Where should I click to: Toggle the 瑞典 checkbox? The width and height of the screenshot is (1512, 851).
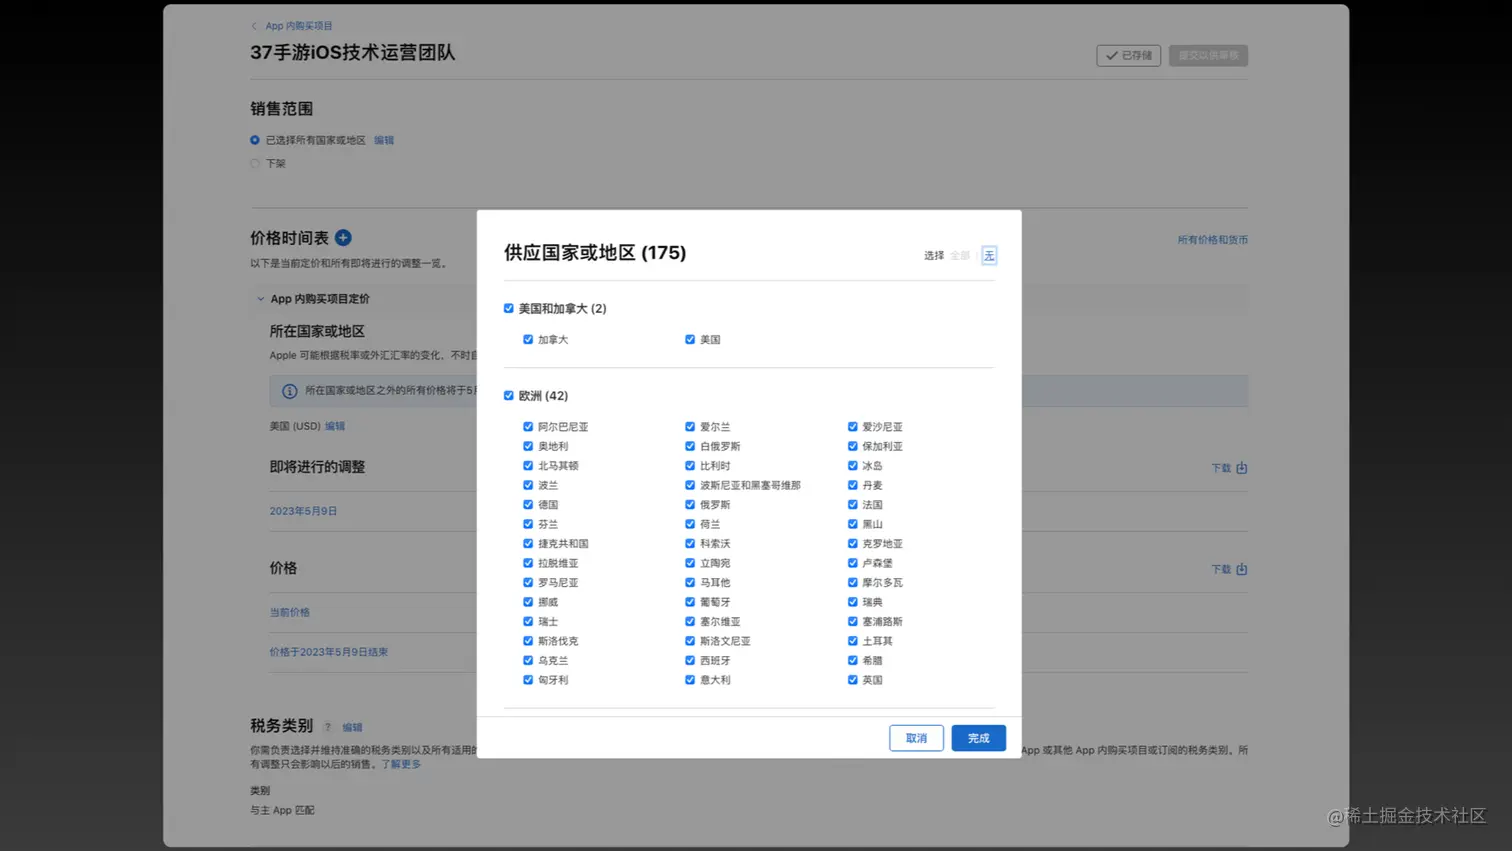click(x=853, y=602)
